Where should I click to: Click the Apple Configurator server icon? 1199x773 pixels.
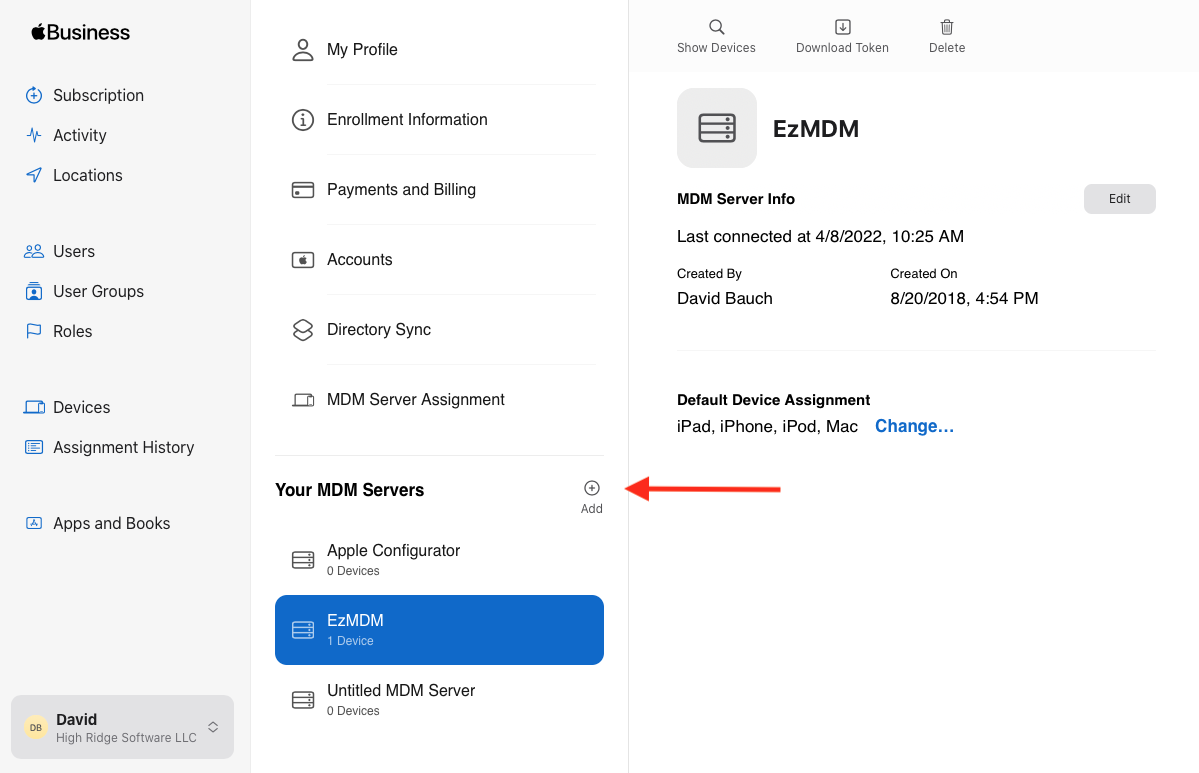click(x=303, y=560)
